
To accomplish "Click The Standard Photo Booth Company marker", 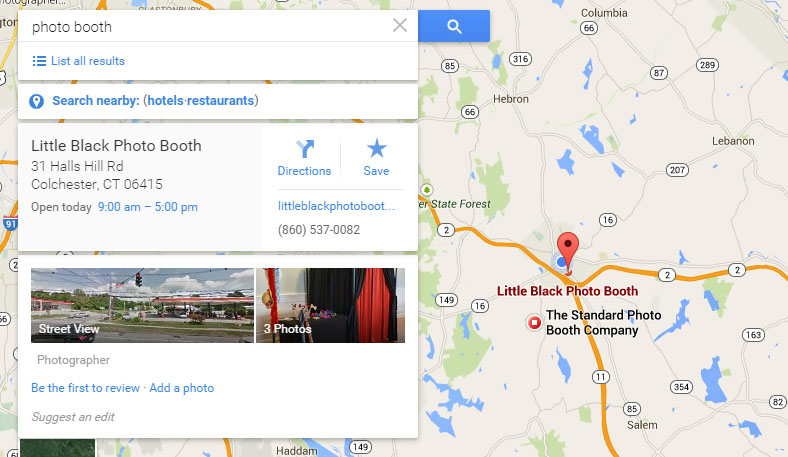I will (534, 322).
